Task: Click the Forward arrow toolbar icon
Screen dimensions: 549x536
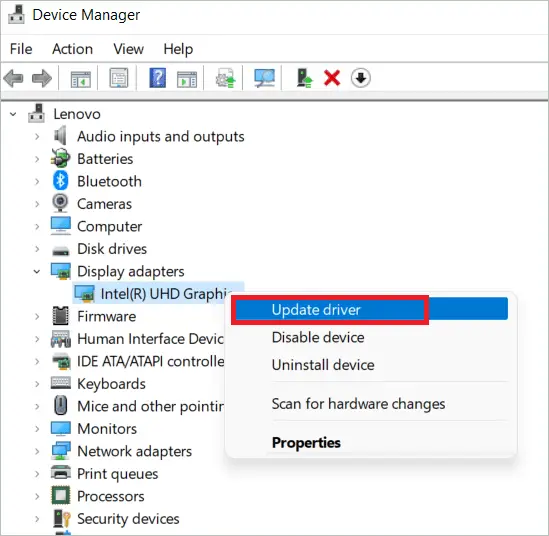Action: tap(42, 78)
